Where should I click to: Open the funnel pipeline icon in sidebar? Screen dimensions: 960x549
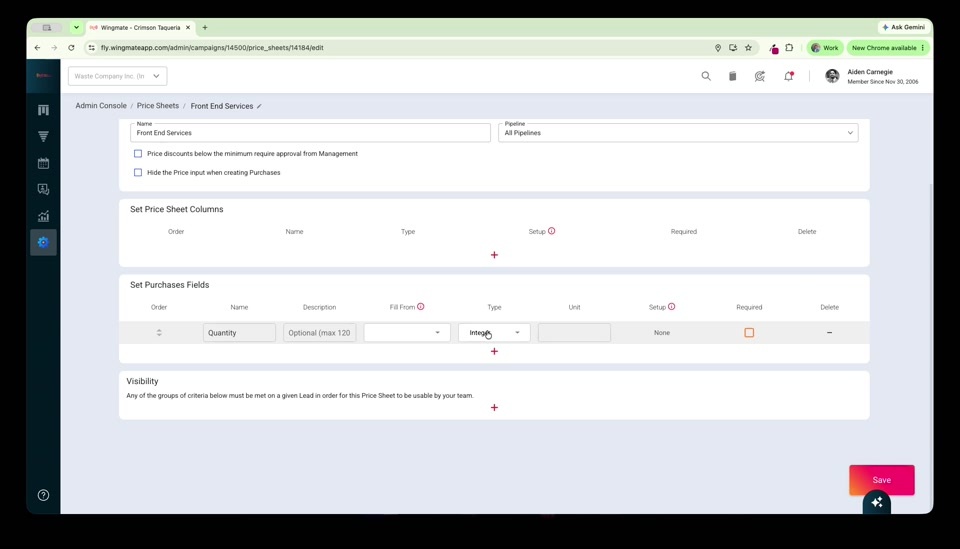(x=43, y=136)
